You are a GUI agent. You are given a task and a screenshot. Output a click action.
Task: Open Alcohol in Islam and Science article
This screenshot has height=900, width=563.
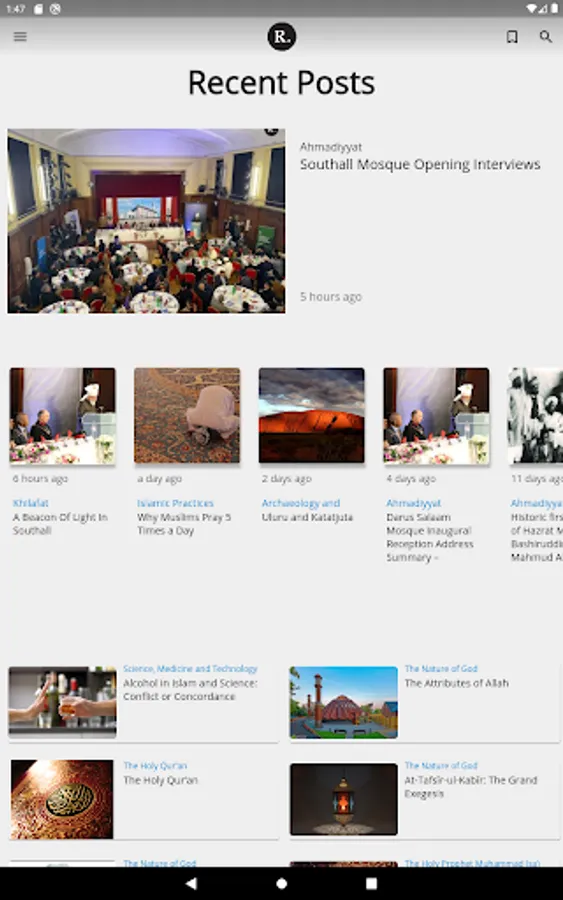click(x=190, y=690)
